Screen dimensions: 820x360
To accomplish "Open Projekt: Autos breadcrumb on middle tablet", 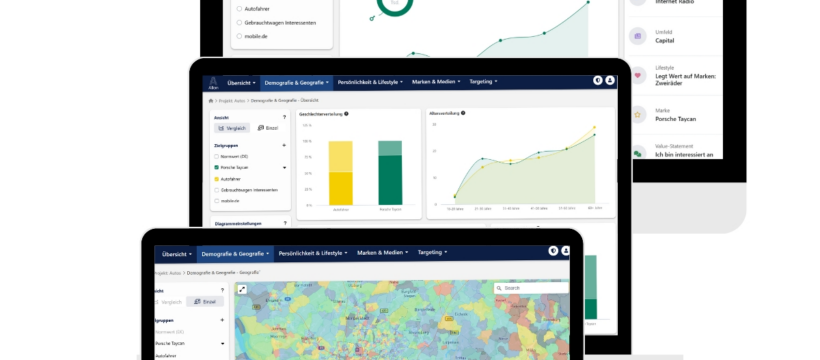I will 232,100.
